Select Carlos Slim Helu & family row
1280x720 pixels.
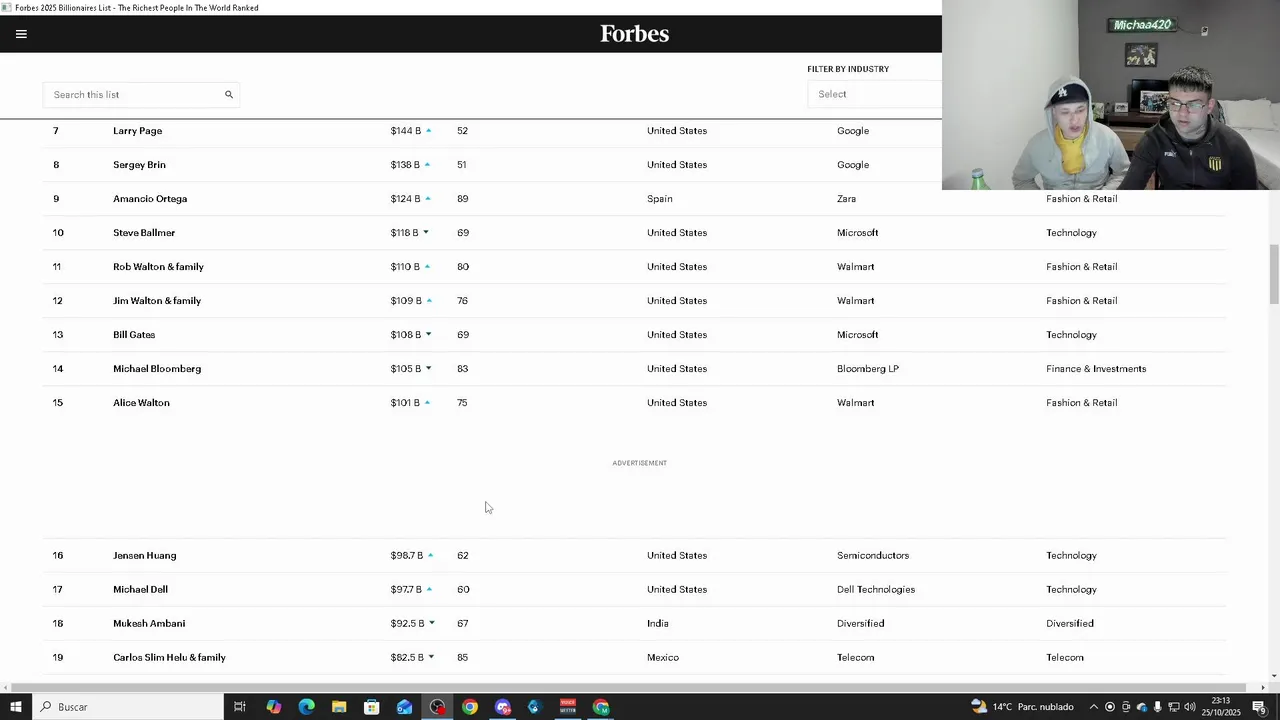pos(634,658)
